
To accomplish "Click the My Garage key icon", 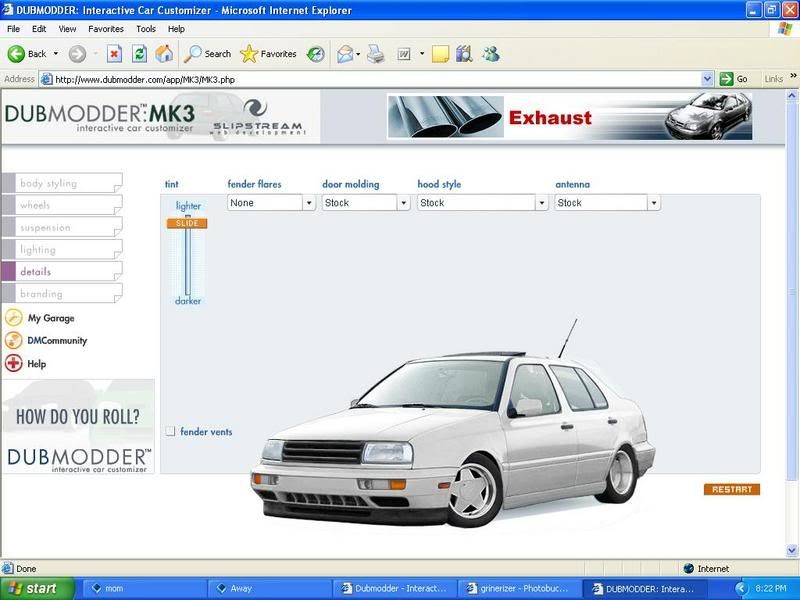I will [14, 318].
